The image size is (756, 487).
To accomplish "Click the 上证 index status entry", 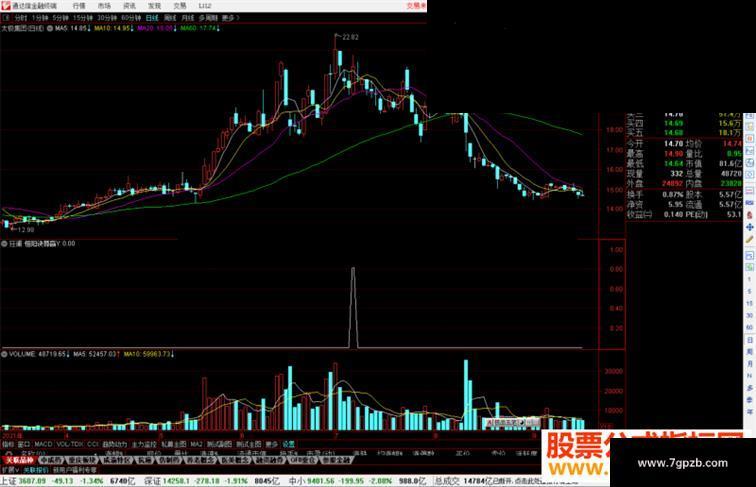I will click(x=69, y=481).
